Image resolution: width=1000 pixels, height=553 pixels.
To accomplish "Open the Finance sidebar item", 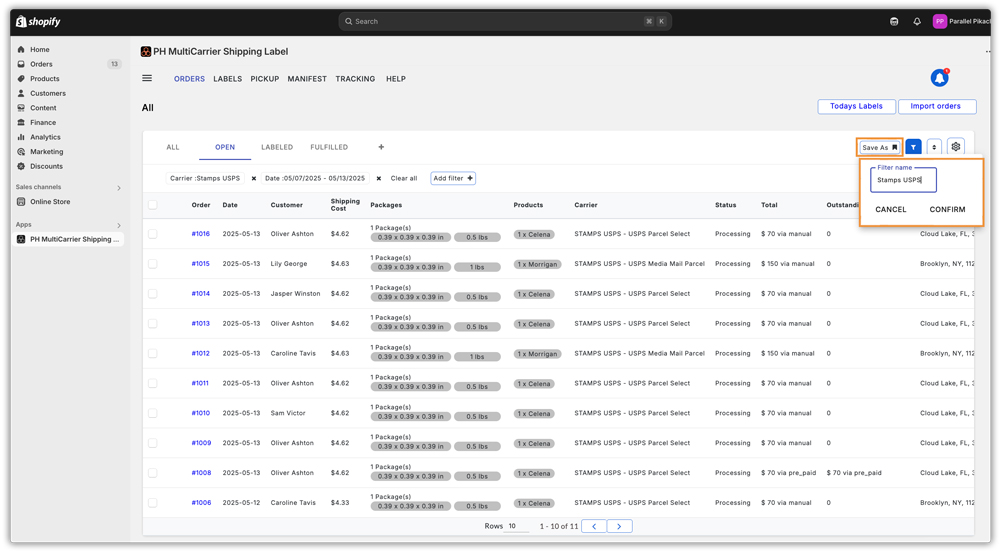I will [x=43, y=122].
